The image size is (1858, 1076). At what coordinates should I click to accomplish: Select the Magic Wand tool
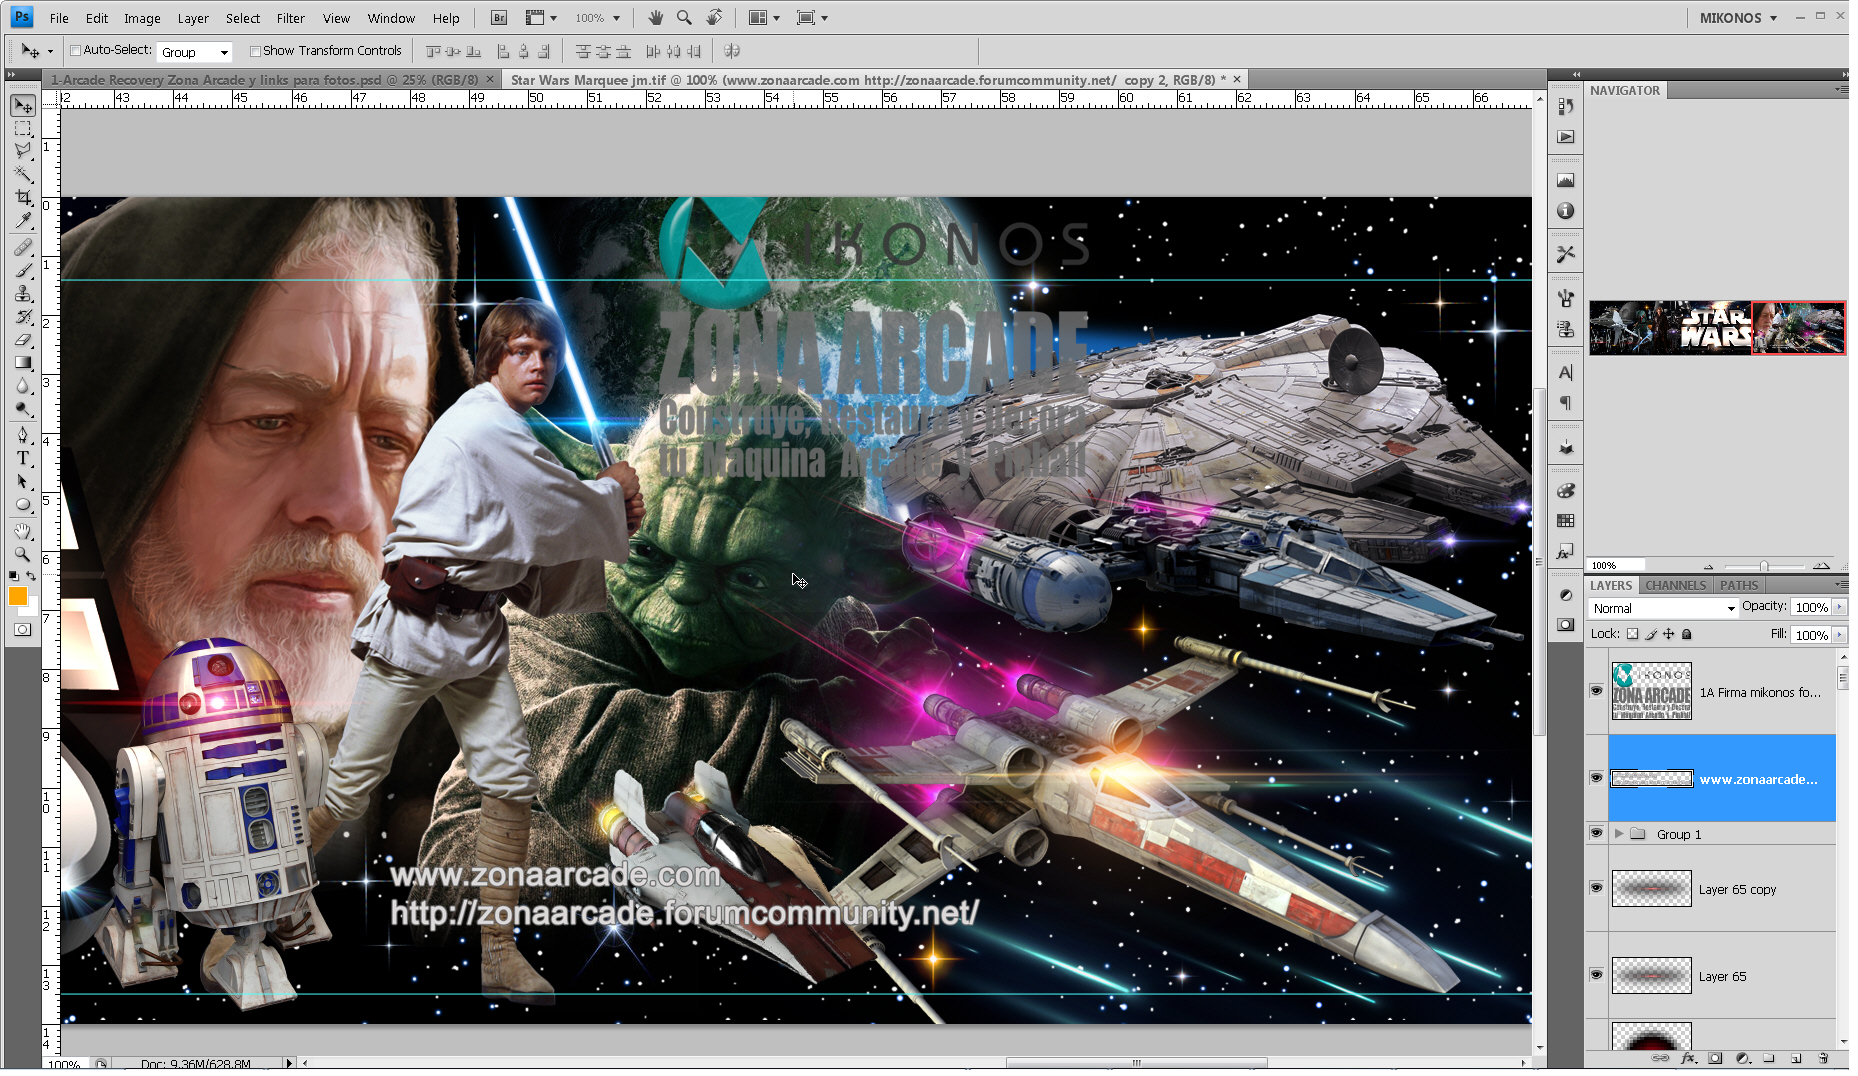coord(23,174)
